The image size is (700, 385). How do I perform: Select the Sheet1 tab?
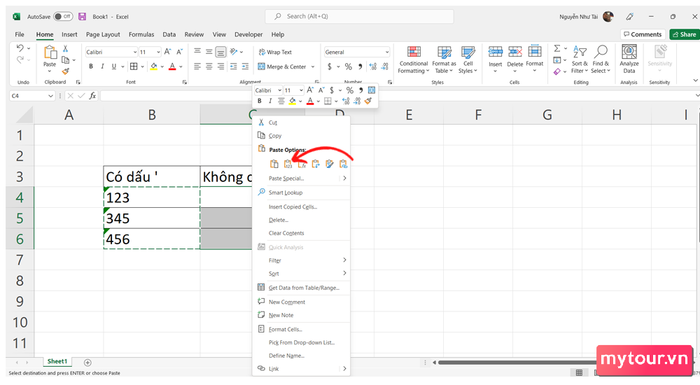(x=57, y=361)
